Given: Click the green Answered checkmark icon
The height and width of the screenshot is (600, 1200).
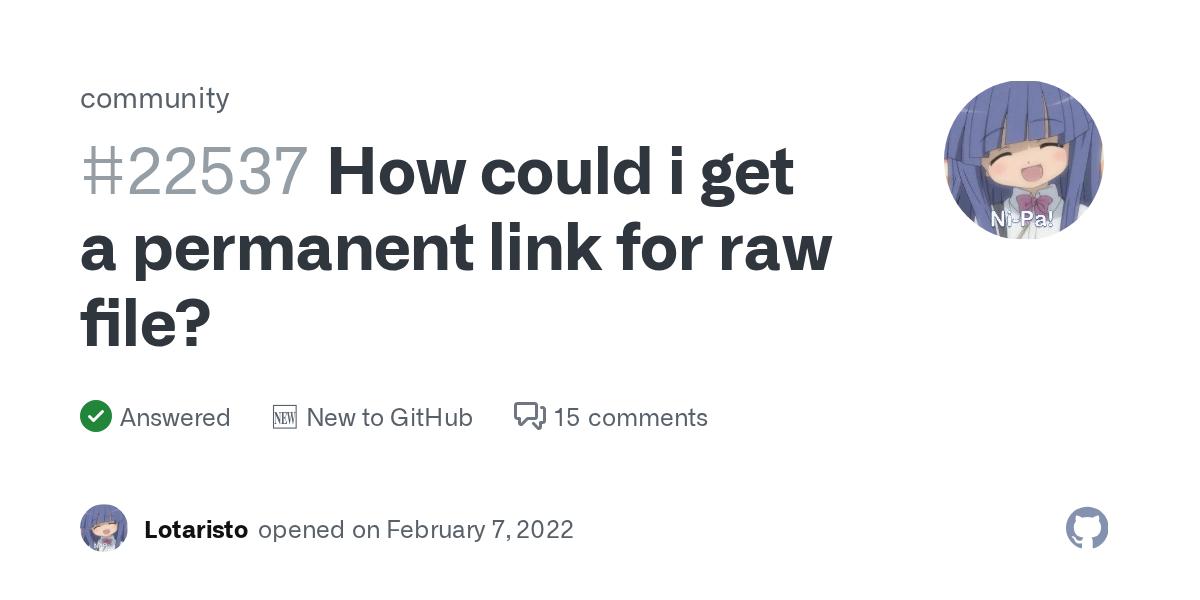Looking at the screenshot, I should pos(96,416).
